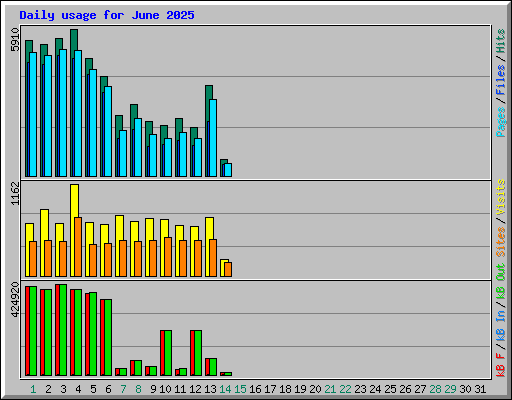The image size is (512, 400).
Task: Select day 18 on the x-axis
Action: pos(285,389)
